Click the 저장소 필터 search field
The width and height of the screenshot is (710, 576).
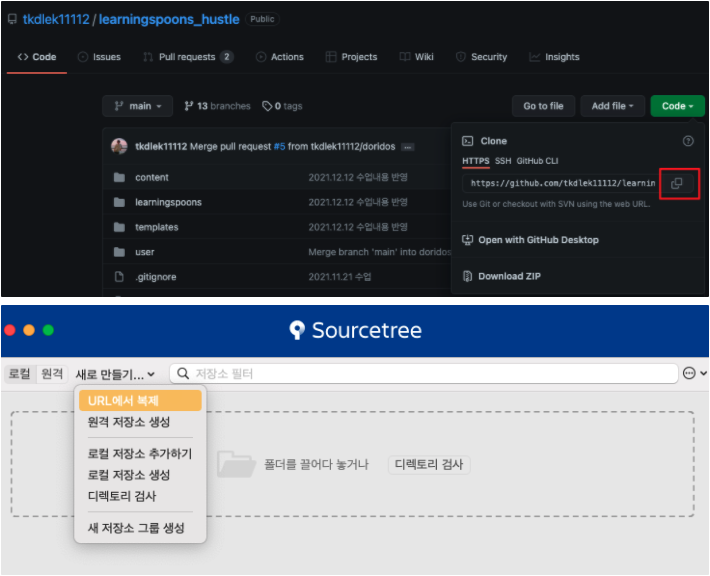424,374
